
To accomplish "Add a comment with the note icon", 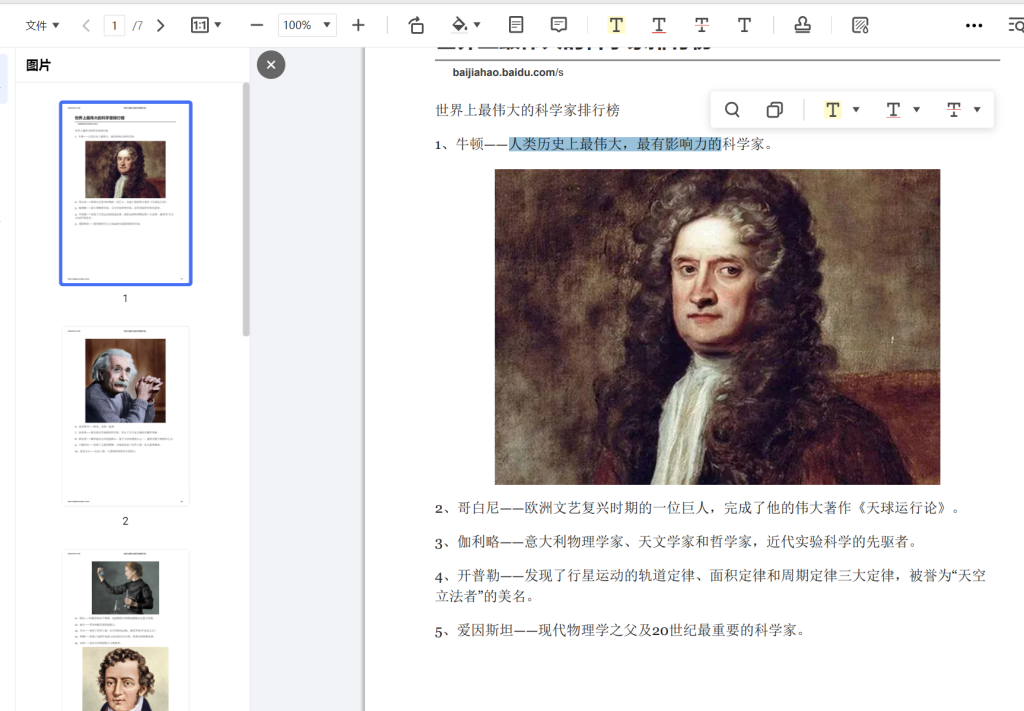I will [558, 25].
